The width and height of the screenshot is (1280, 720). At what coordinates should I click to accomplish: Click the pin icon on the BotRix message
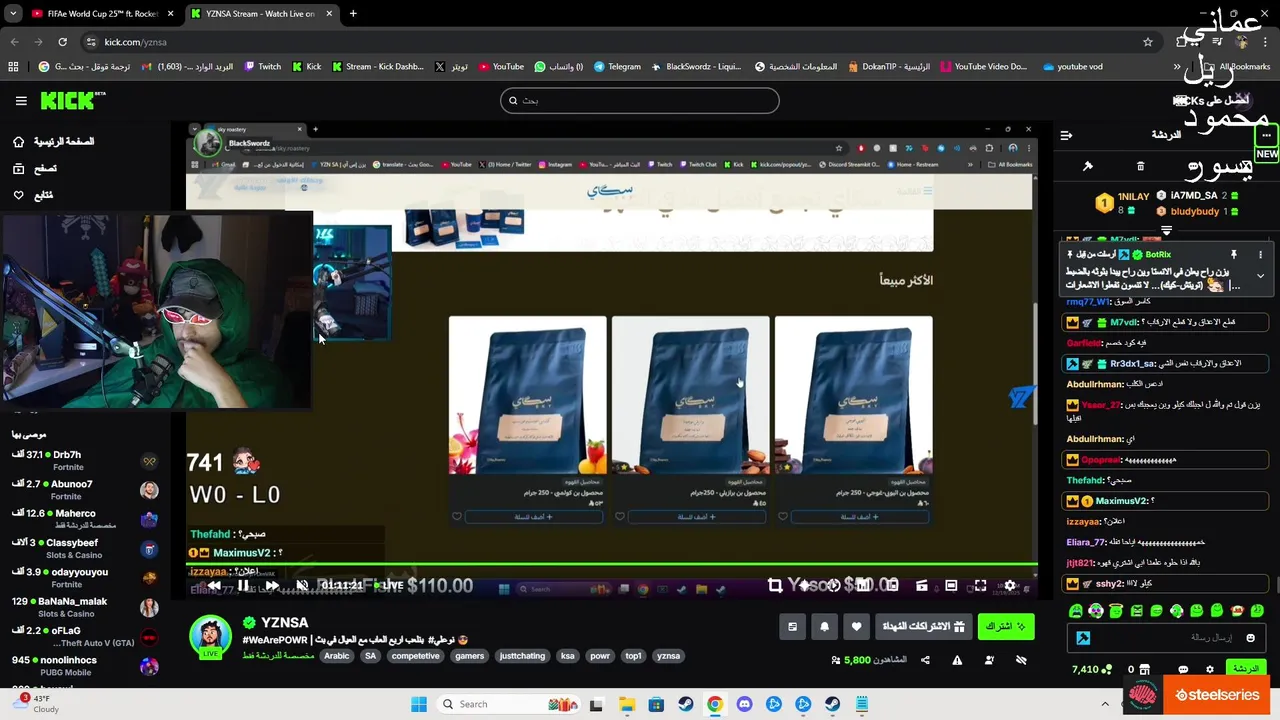[1234, 255]
